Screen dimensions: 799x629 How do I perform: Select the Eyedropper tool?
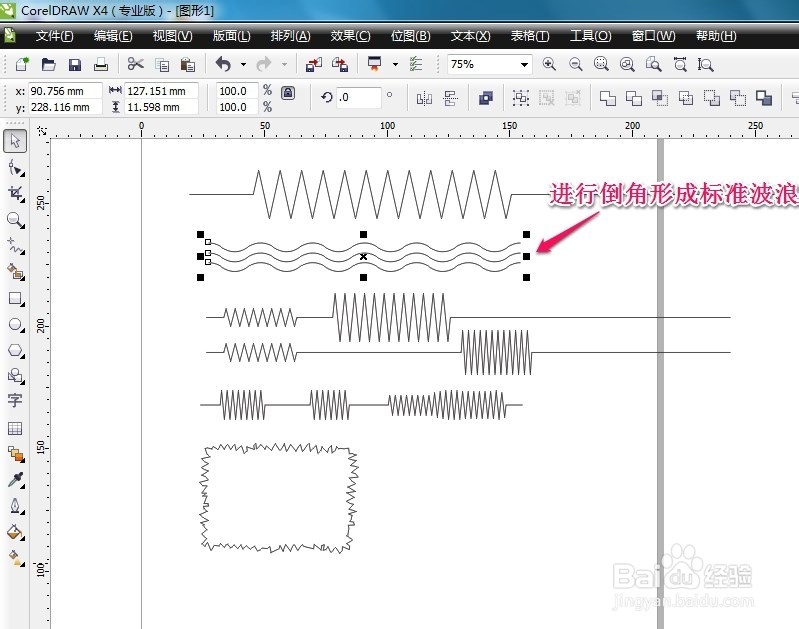point(15,480)
